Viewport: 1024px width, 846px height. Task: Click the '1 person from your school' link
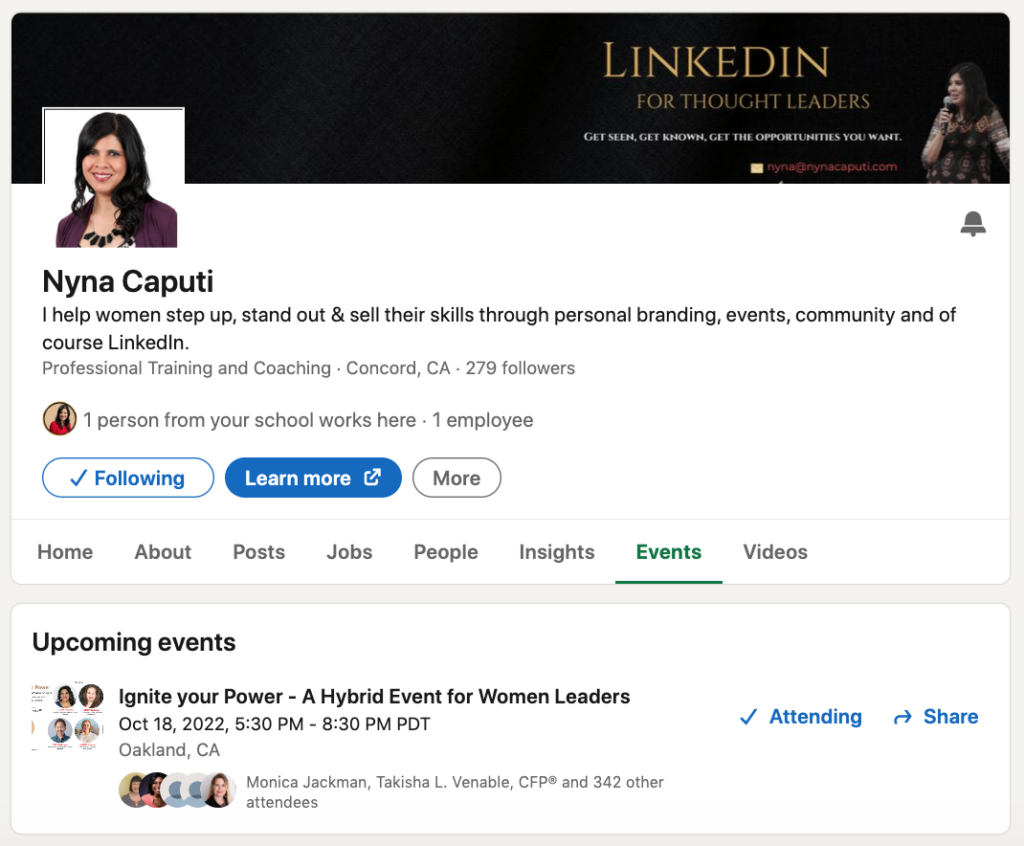click(x=249, y=420)
